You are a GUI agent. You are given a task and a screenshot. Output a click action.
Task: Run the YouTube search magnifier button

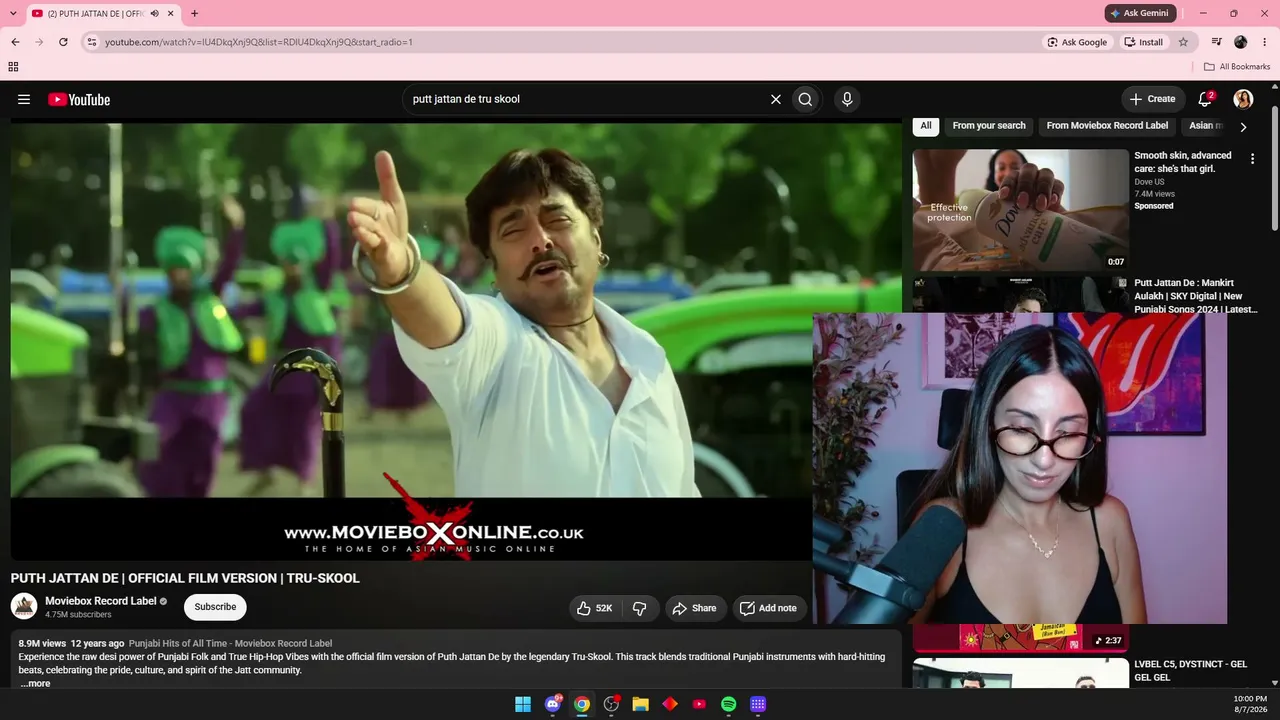pyautogui.click(x=805, y=99)
